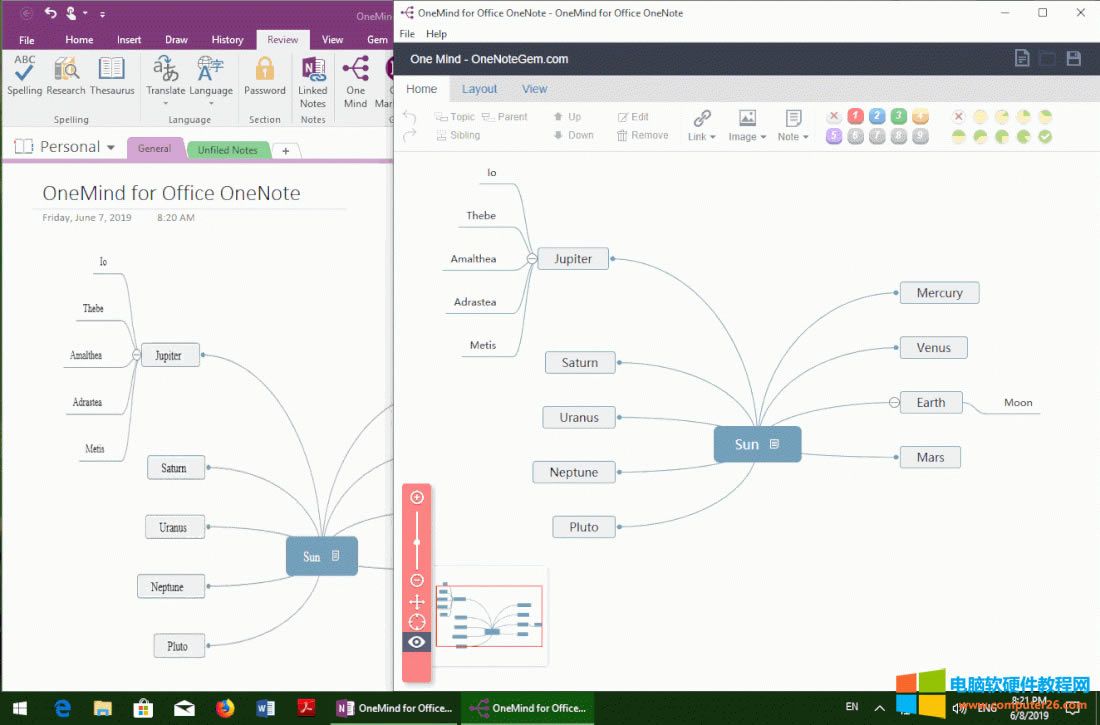Switch to the Layout tab
The height and width of the screenshot is (725, 1100).
pyautogui.click(x=479, y=89)
